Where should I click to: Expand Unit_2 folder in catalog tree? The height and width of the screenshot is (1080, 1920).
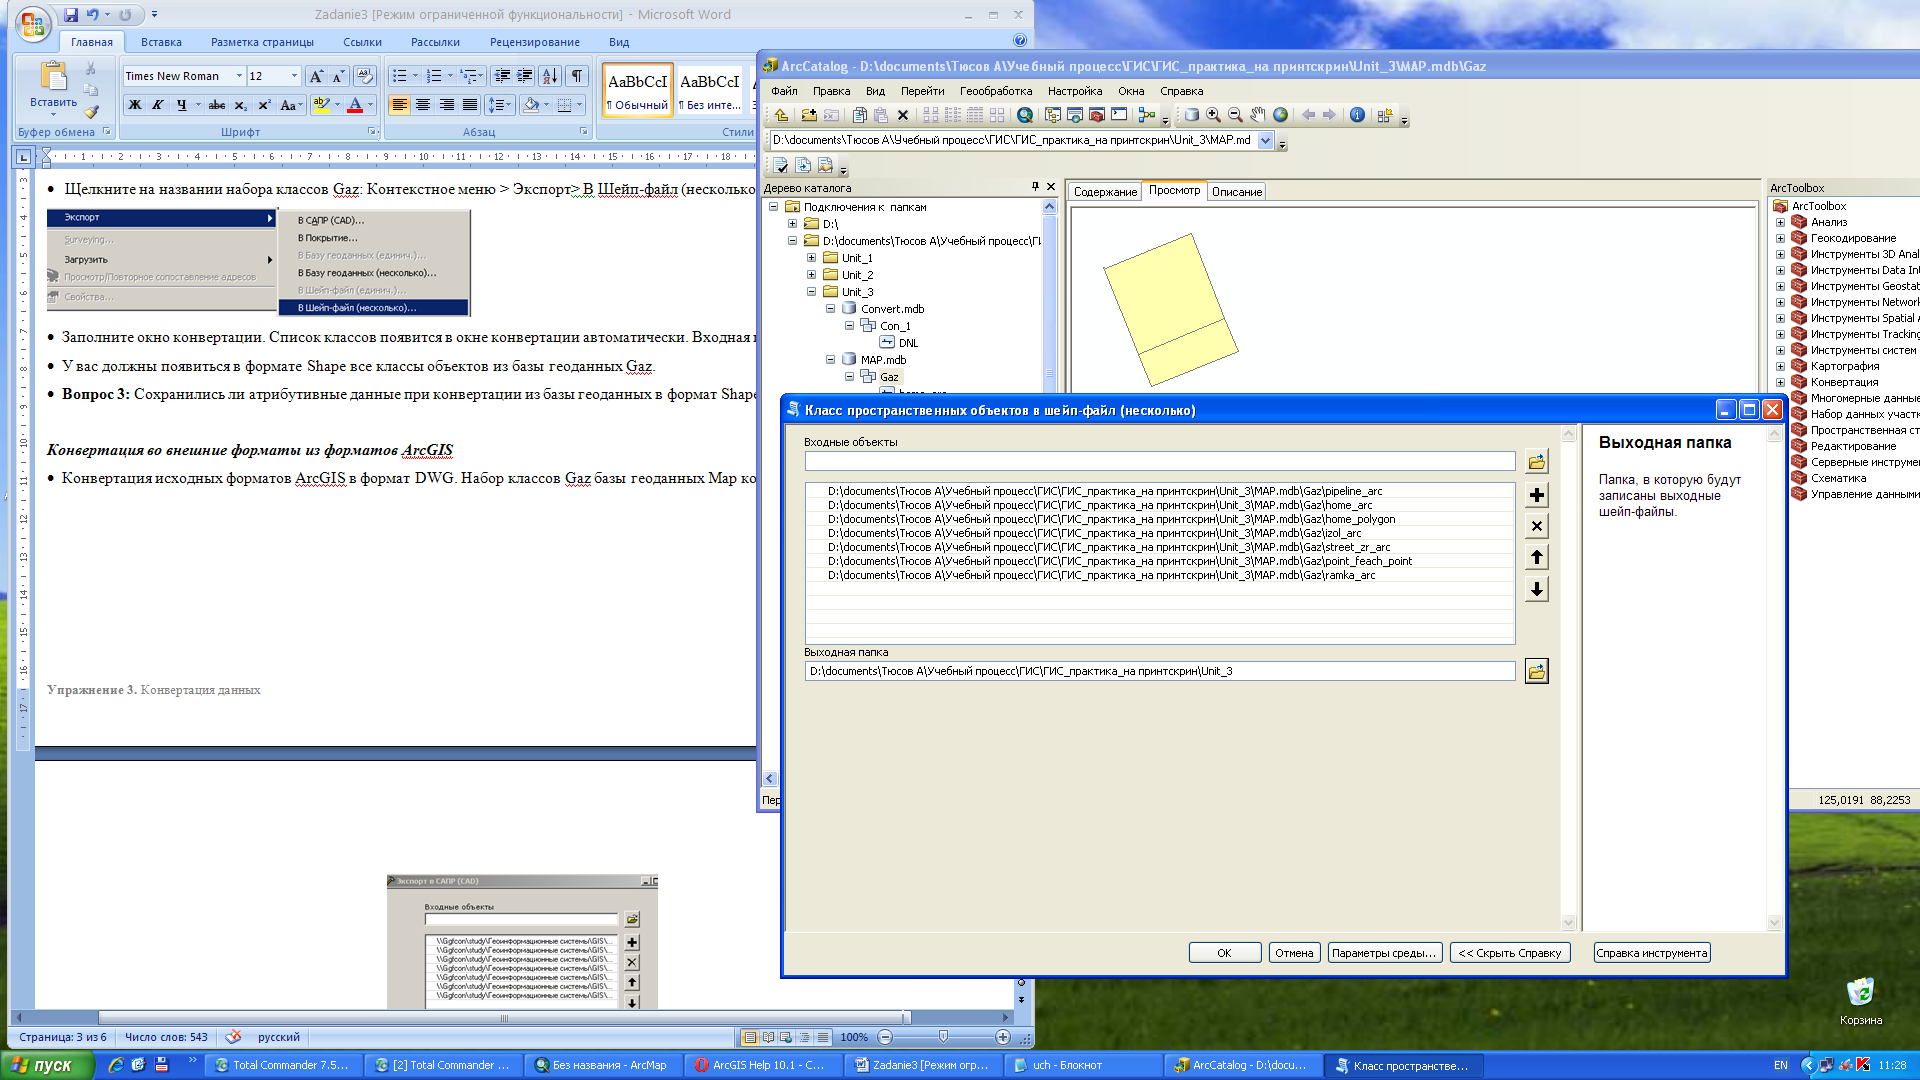tap(812, 275)
